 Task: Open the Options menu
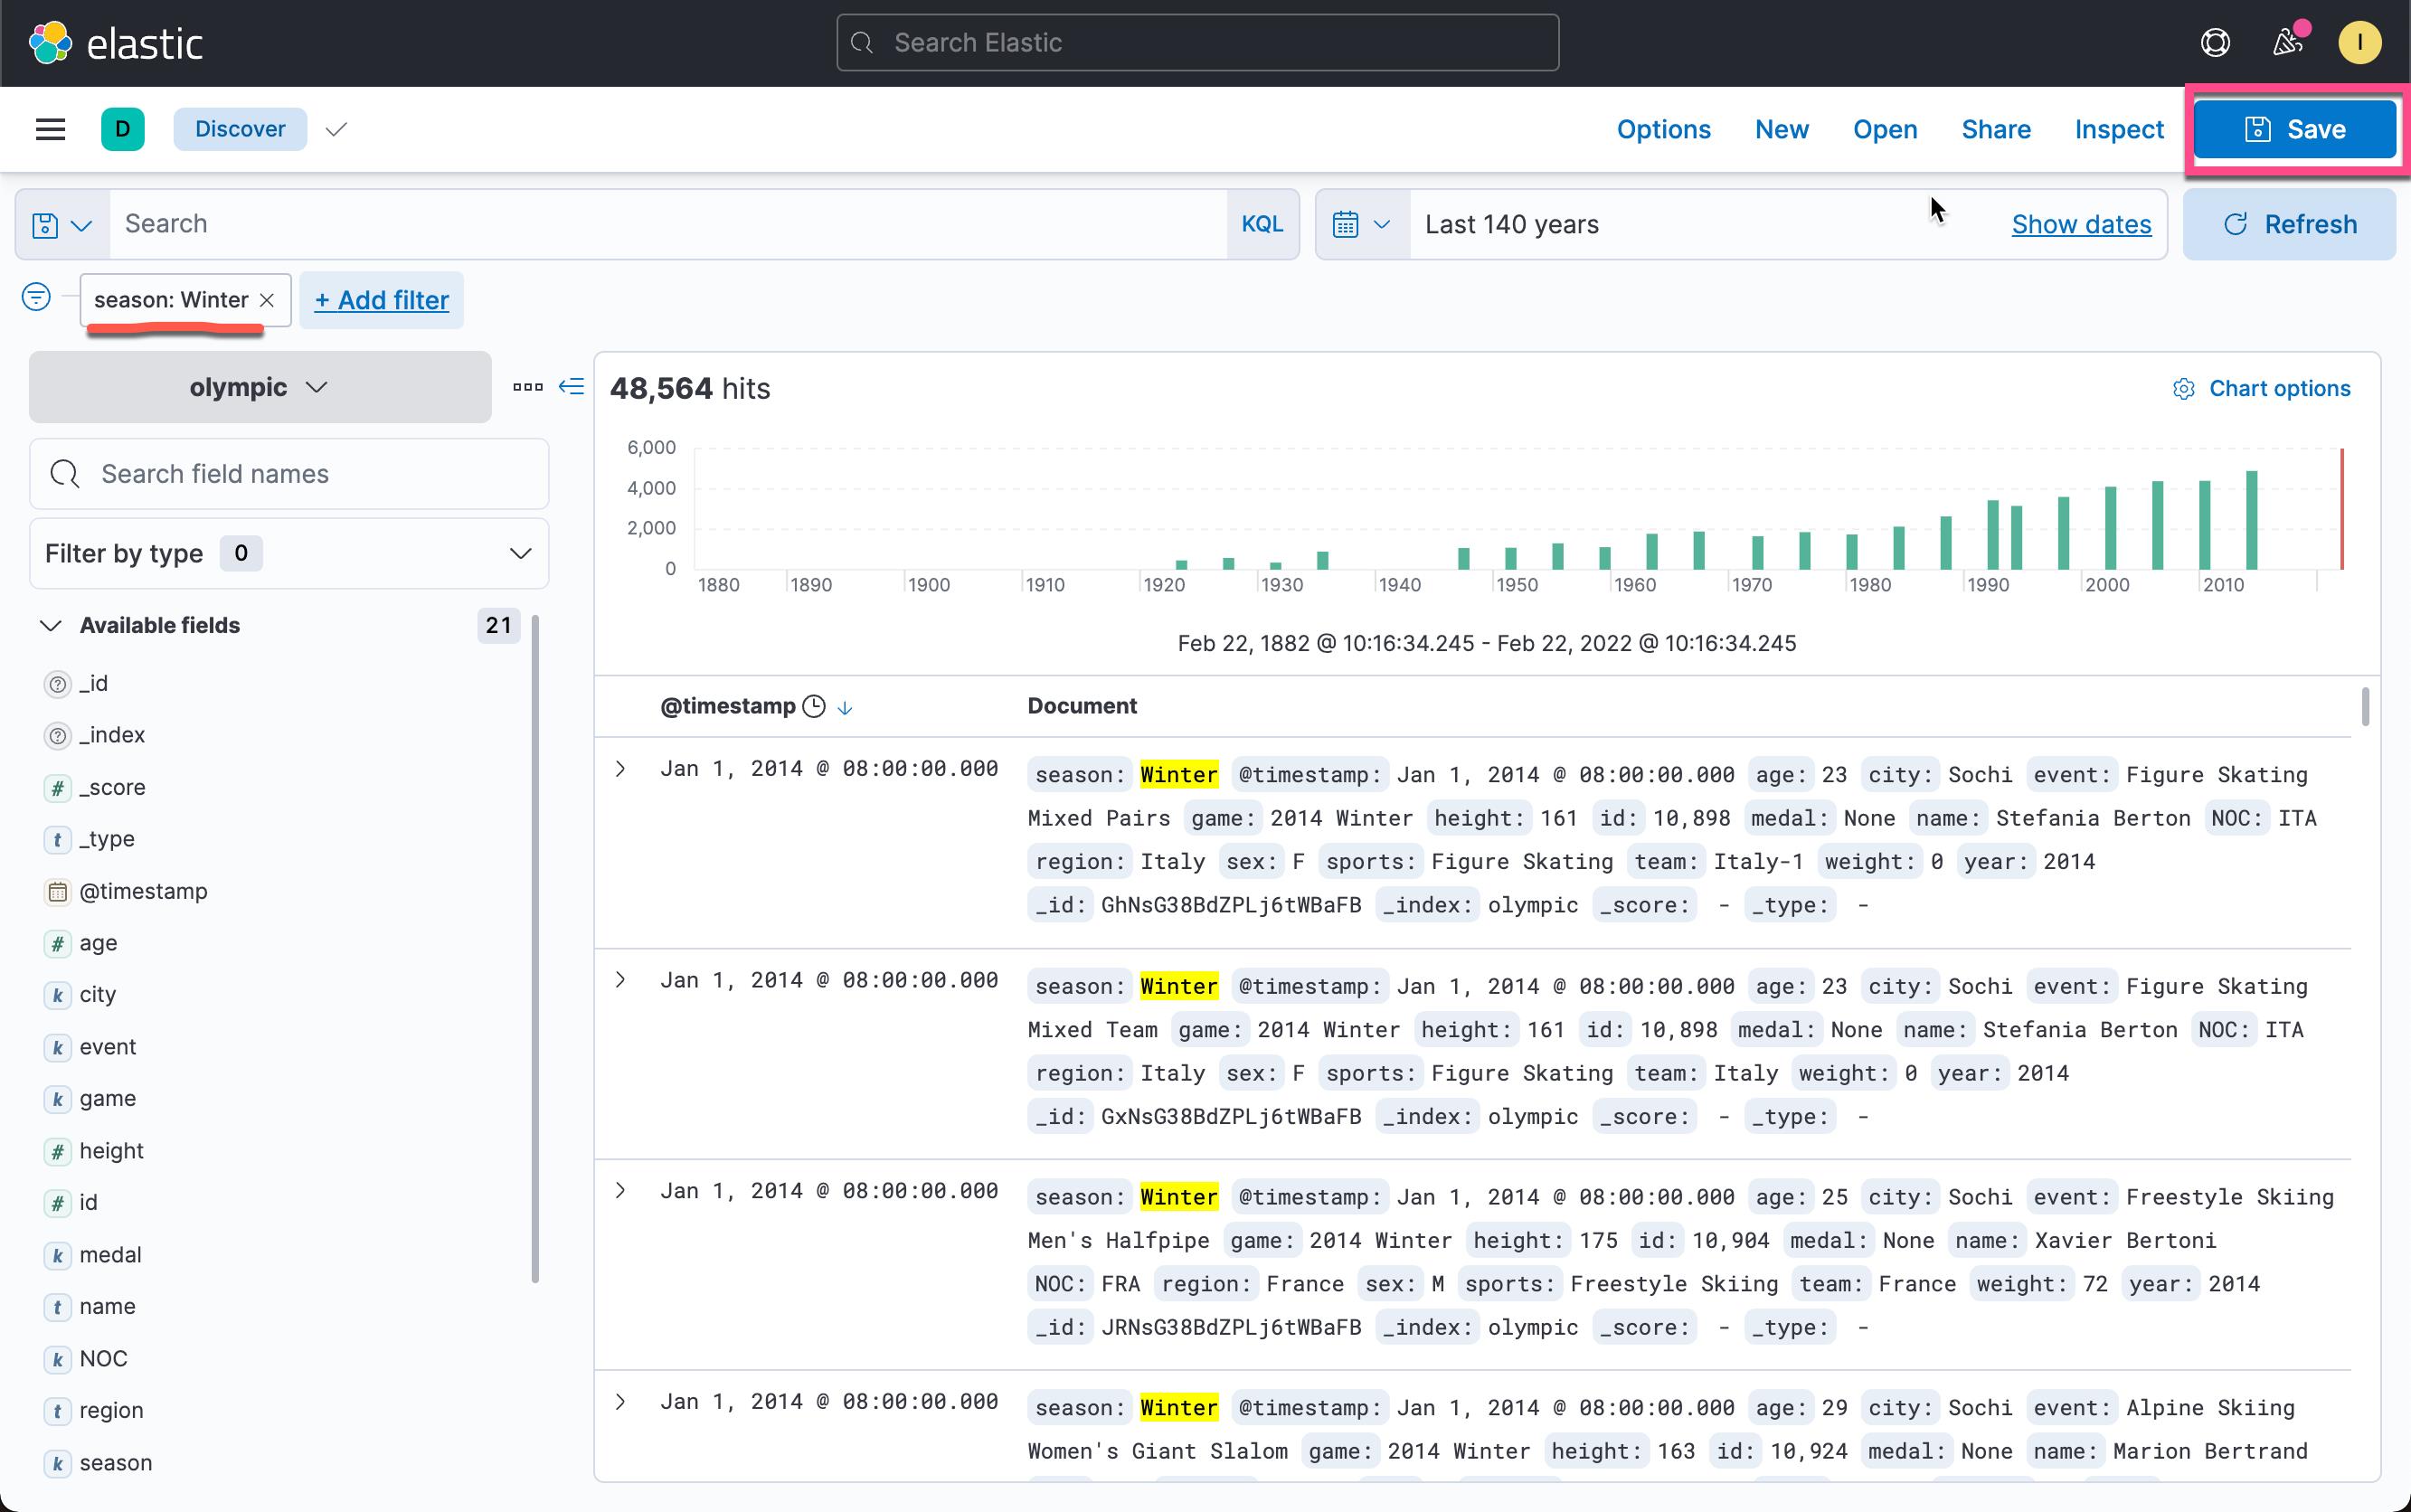coord(1663,129)
